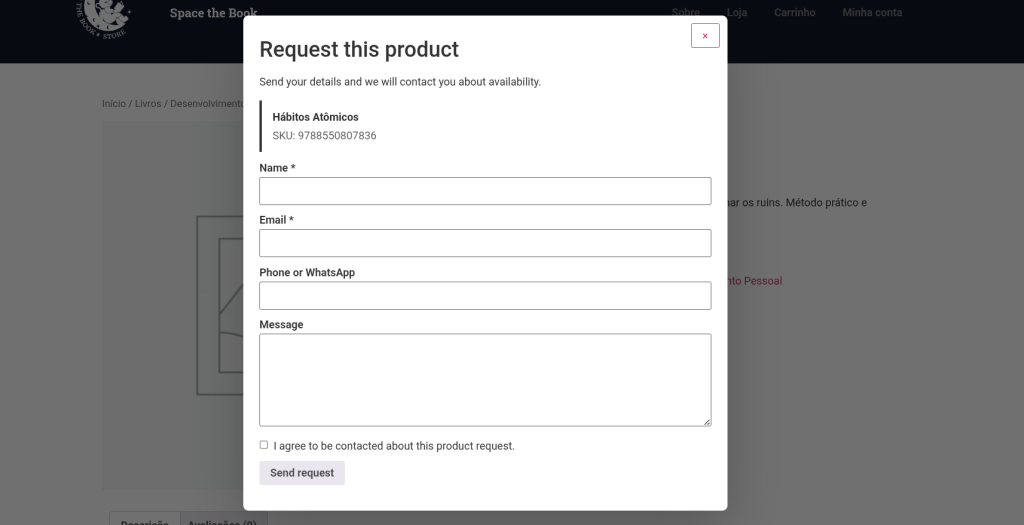Open the Carrinho menu item
Image resolution: width=1024 pixels, height=525 pixels.
tap(794, 12)
